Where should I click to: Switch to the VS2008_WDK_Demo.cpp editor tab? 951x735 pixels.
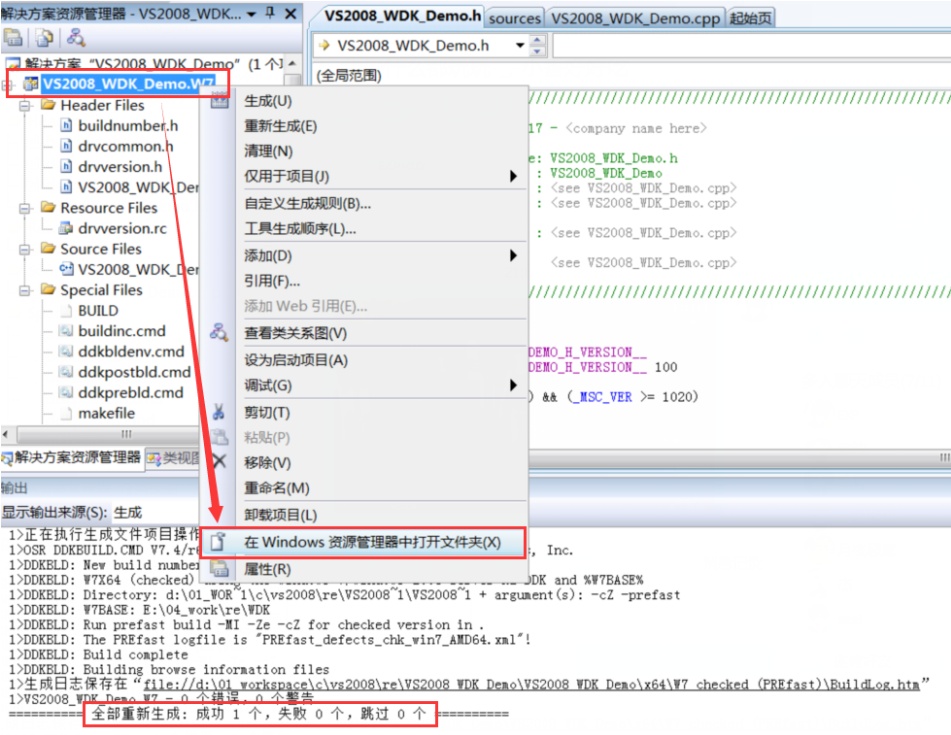635,18
